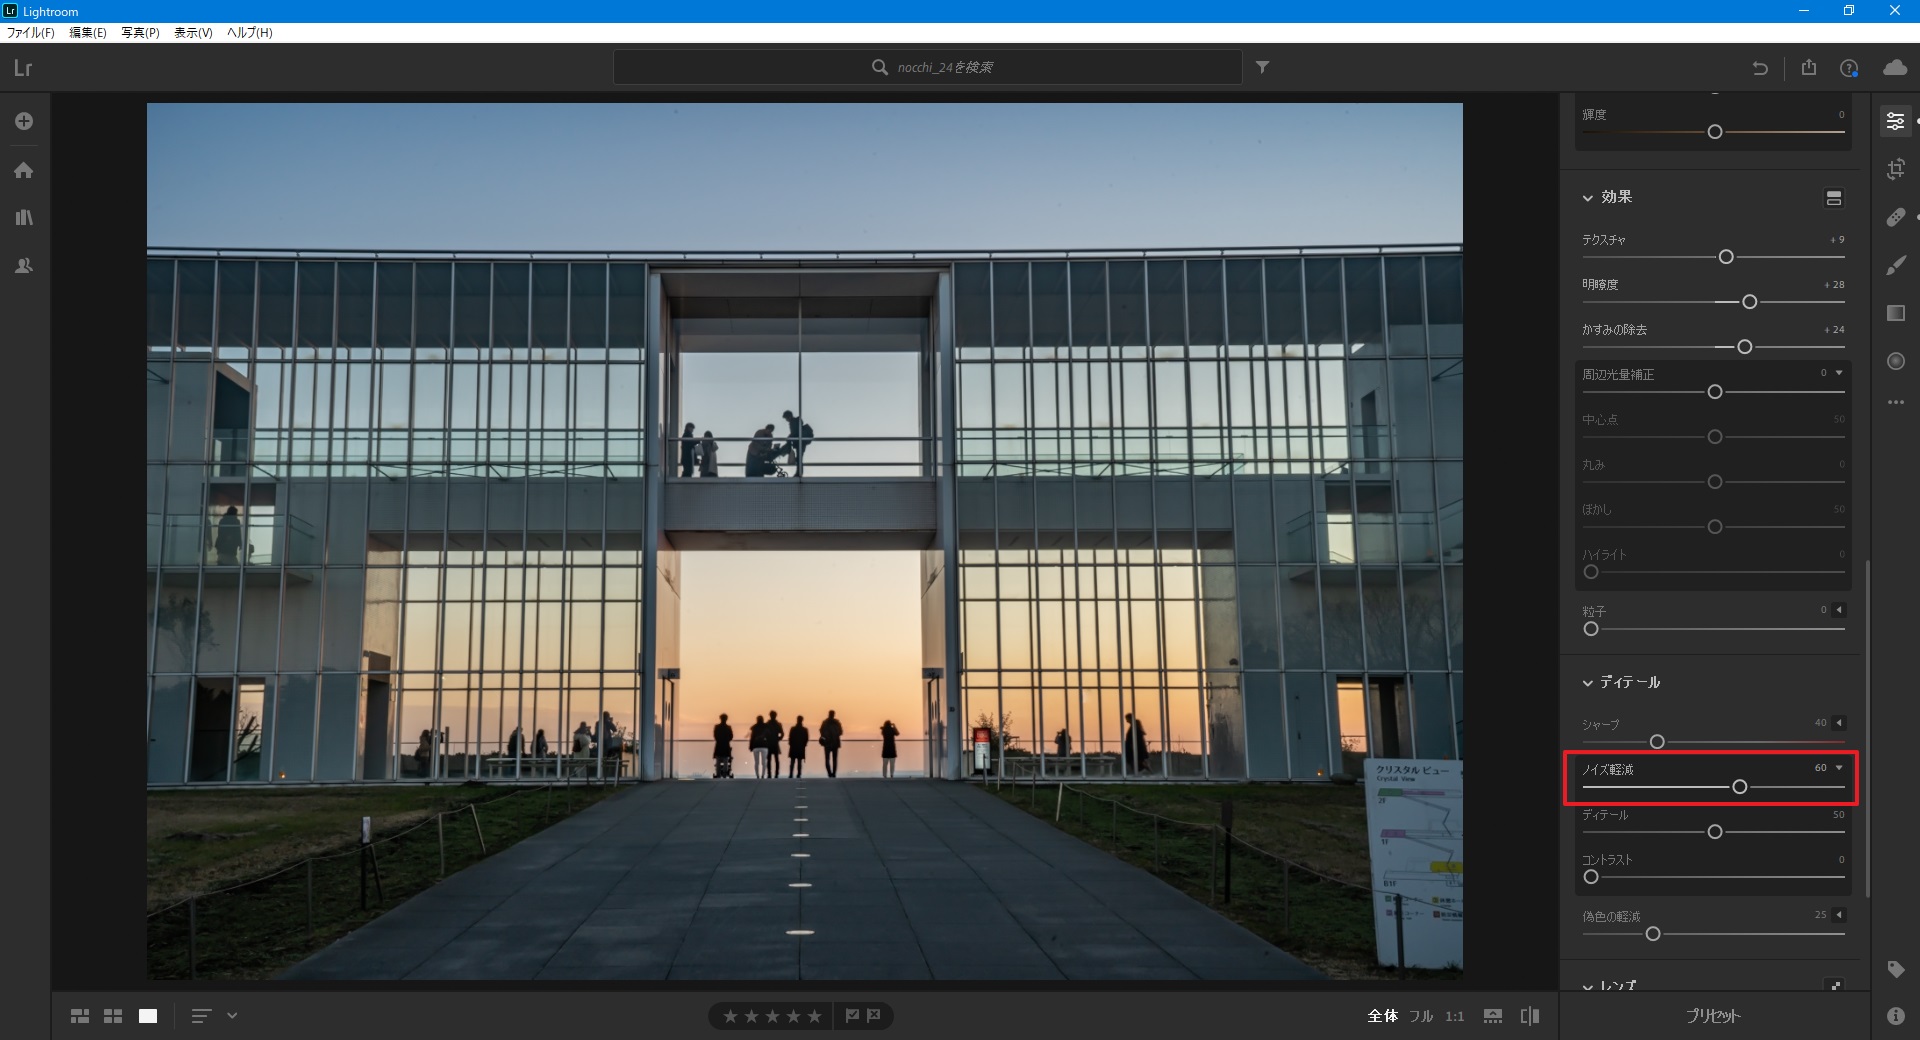Select the Radial gradient tool
Screen dimensions: 1920x1040
[x=1895, y=361]
